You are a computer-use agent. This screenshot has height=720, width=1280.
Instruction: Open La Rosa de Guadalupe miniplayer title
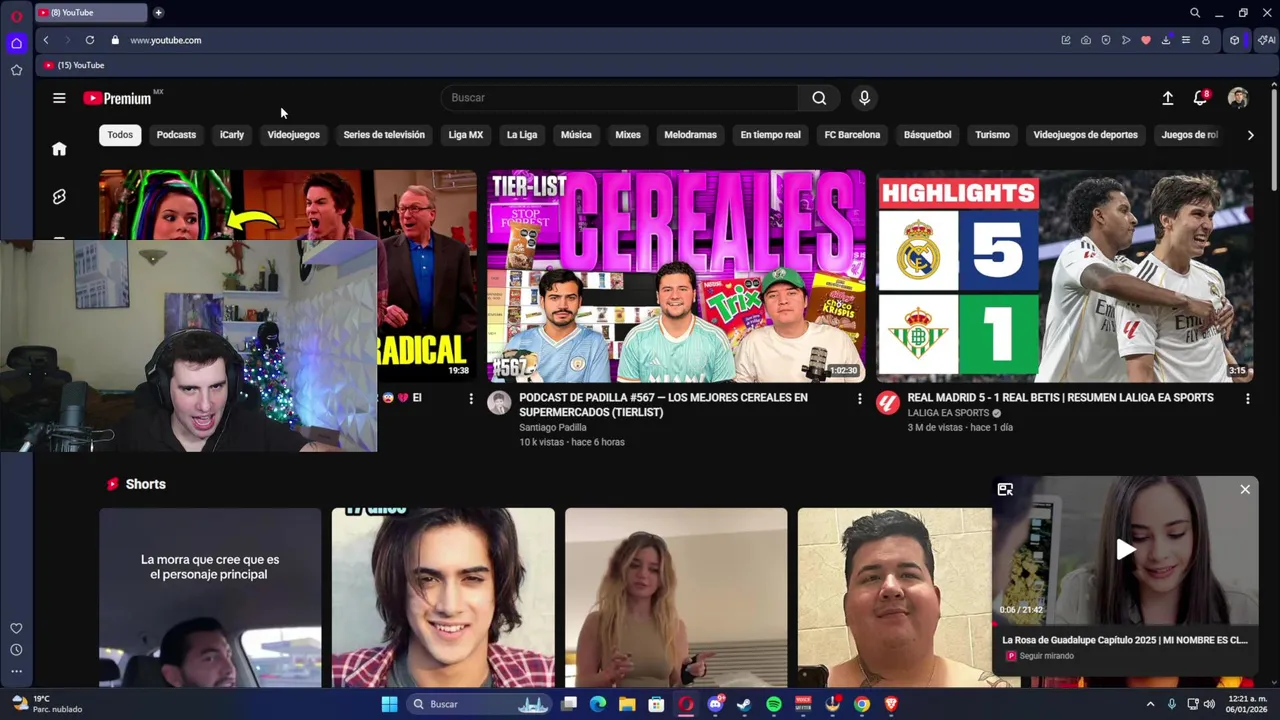(x=1125, y=640)
